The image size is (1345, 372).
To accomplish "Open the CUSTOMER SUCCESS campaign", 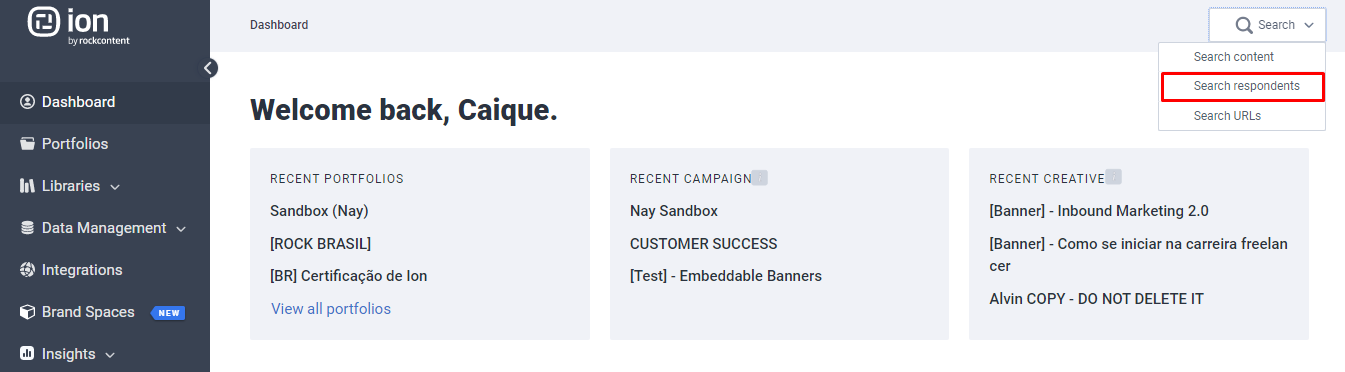I will point(703,244).
